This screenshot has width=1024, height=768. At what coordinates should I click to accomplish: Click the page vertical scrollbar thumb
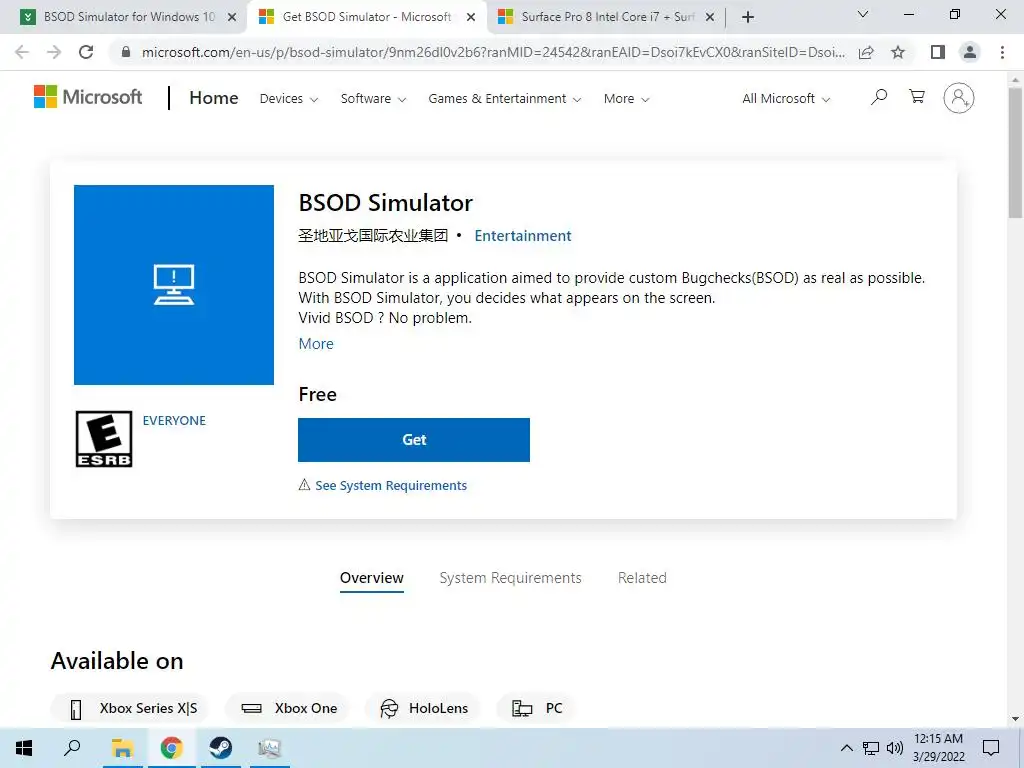(x=1015, y=152)
